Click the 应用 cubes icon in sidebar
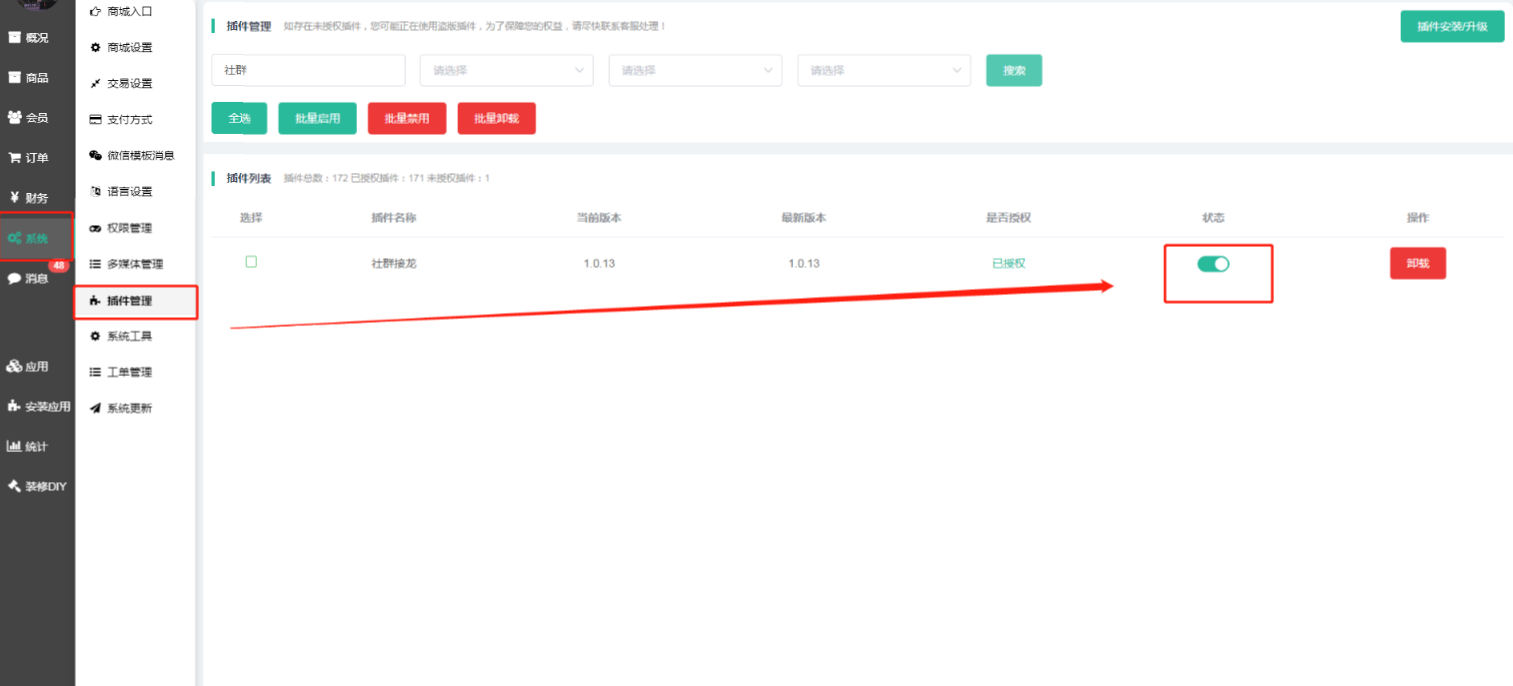The height and width of the screenshot is (686, 1513). [15, 366]
